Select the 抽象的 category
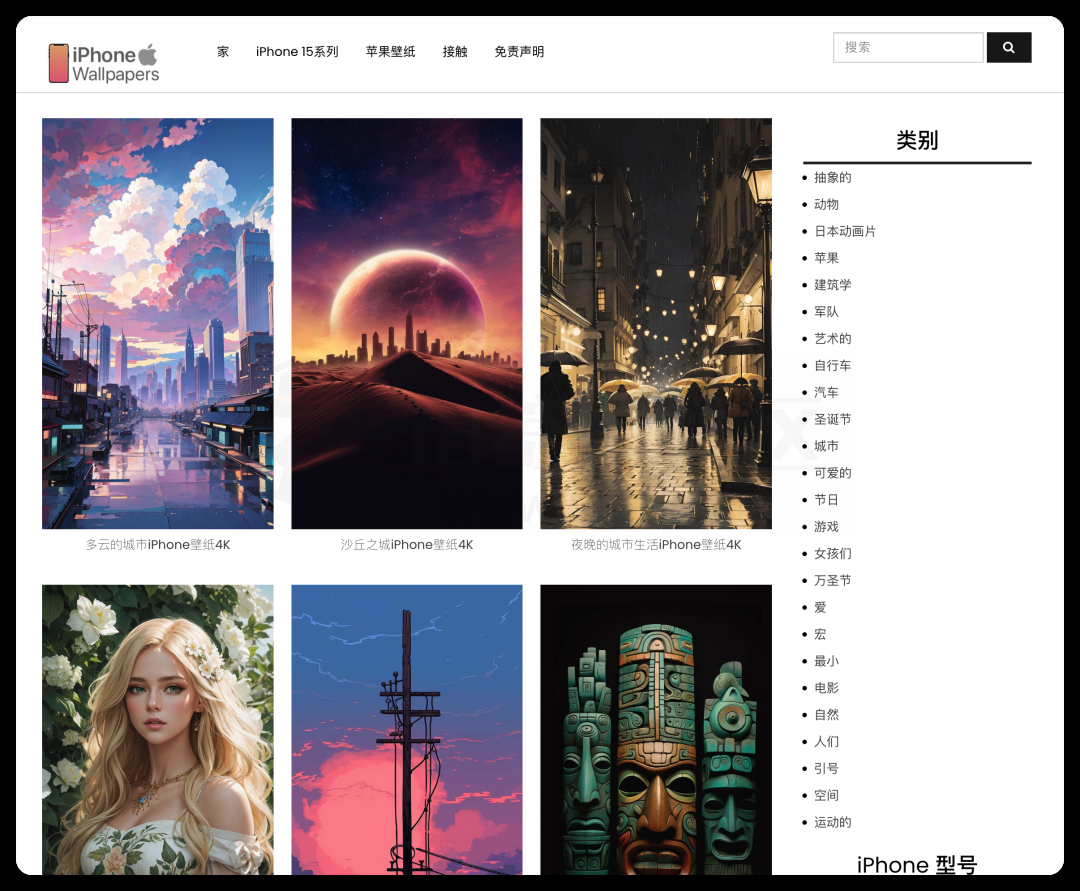 (833, 178)
